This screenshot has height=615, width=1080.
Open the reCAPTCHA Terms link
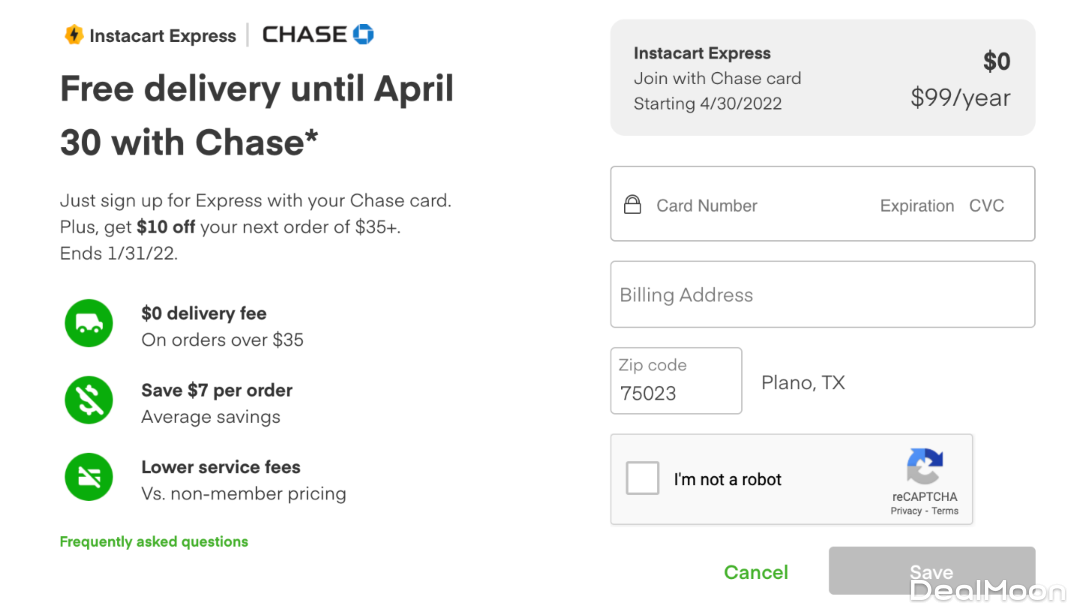(x=945, y=511)
